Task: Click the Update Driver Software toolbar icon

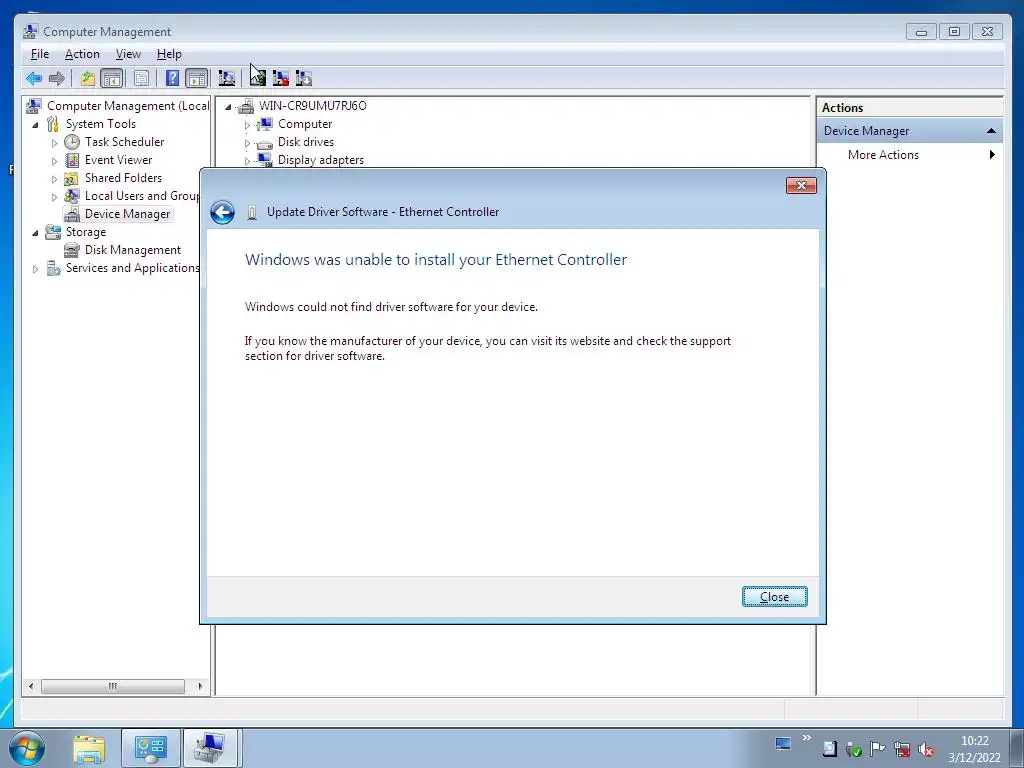Action: (x=257, y=78)
